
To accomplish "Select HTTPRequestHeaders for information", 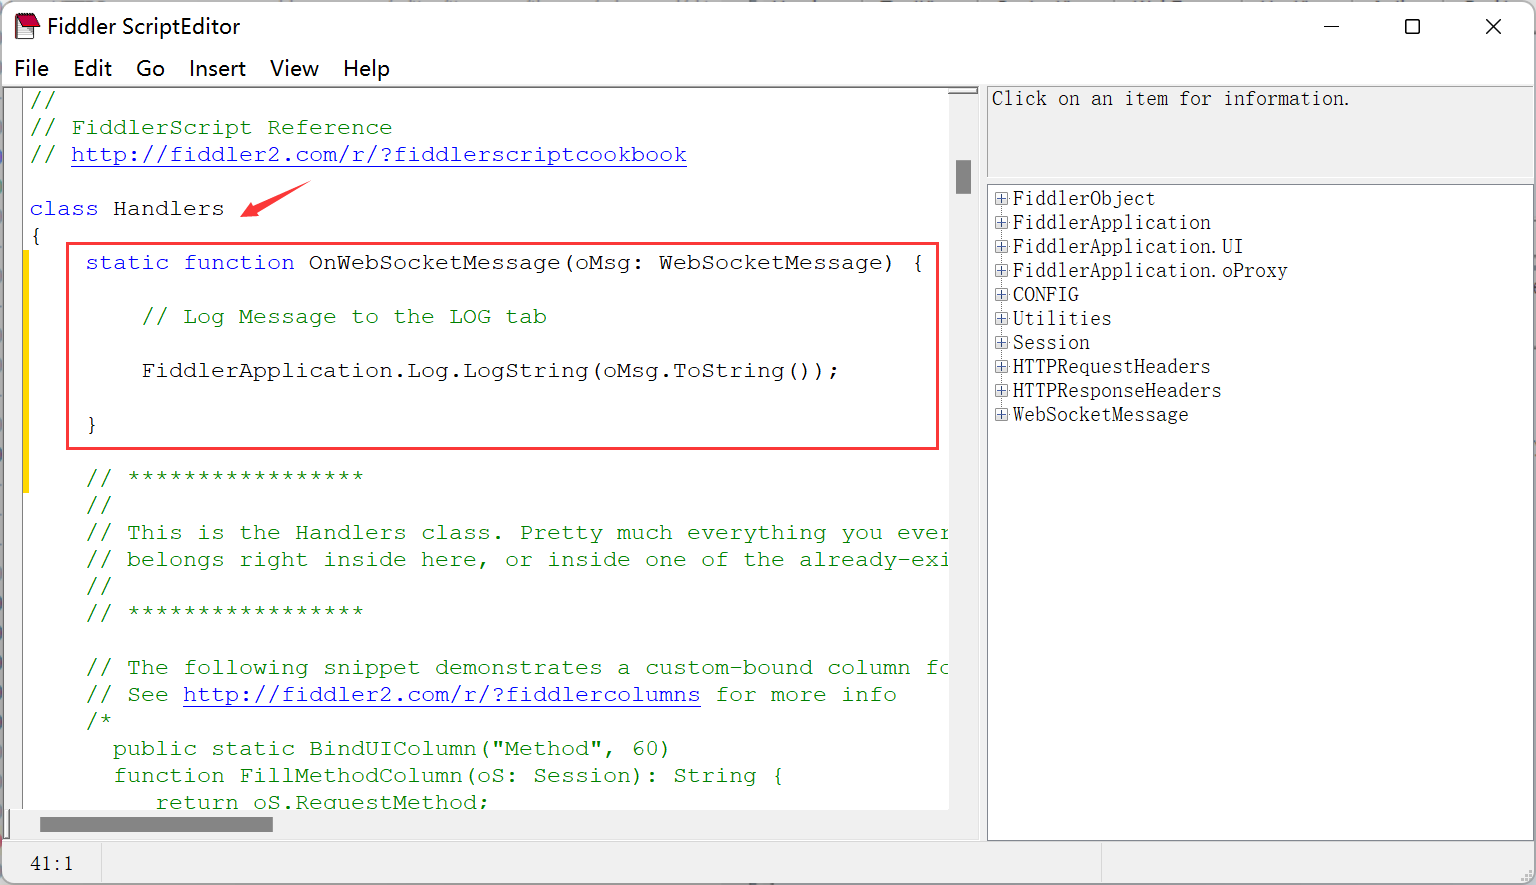I will [1110, 366].
